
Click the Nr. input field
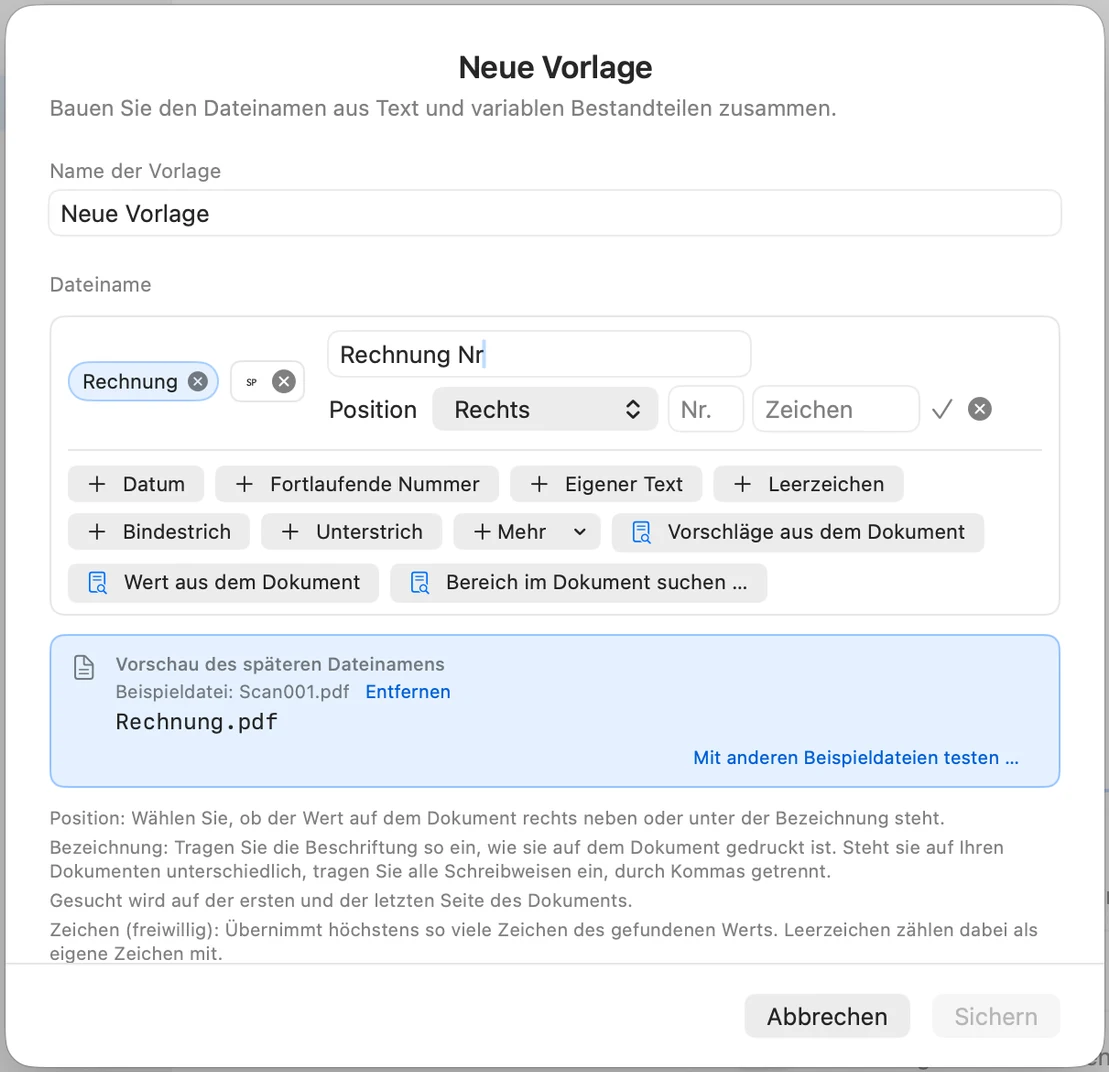point(706,409)
